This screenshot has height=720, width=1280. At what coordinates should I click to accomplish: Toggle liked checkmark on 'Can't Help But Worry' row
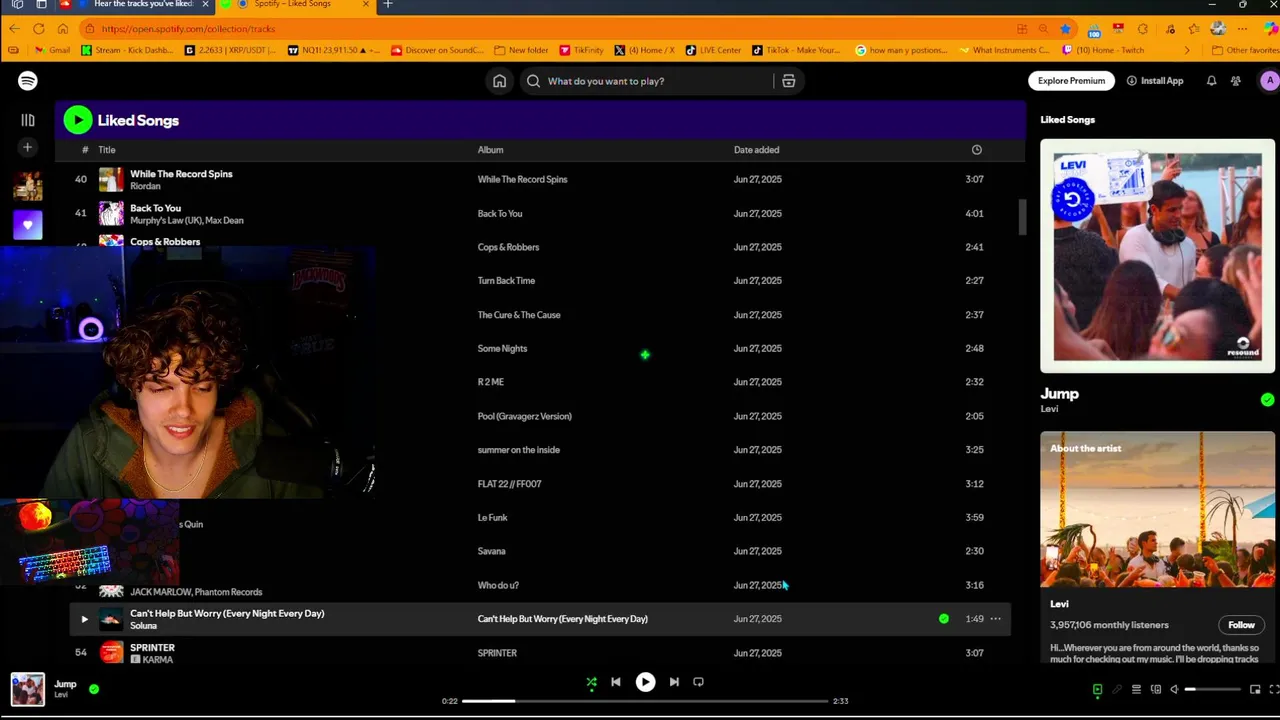click(x=943, y=619)
